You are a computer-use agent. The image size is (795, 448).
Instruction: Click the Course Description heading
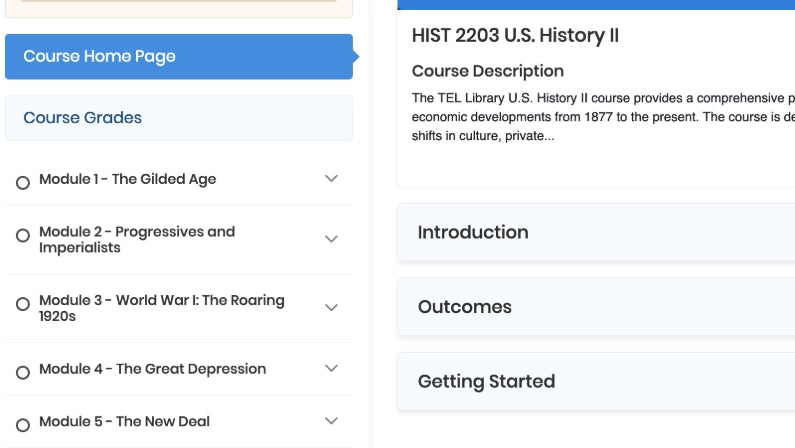(x=488, y=71)
